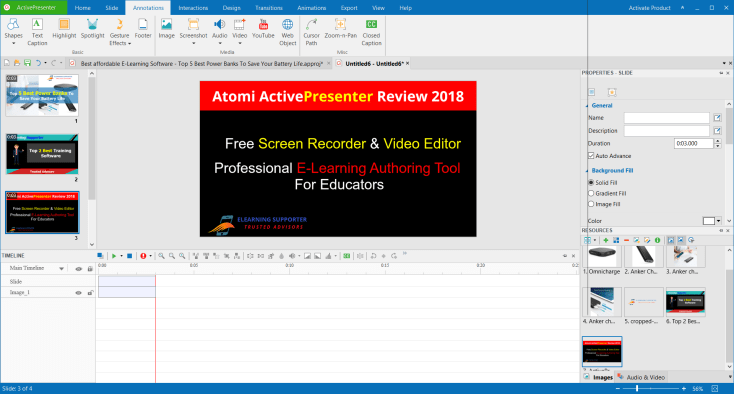Open the Transitions tab
Screen dimensions: 734x394
coord(269,7)
